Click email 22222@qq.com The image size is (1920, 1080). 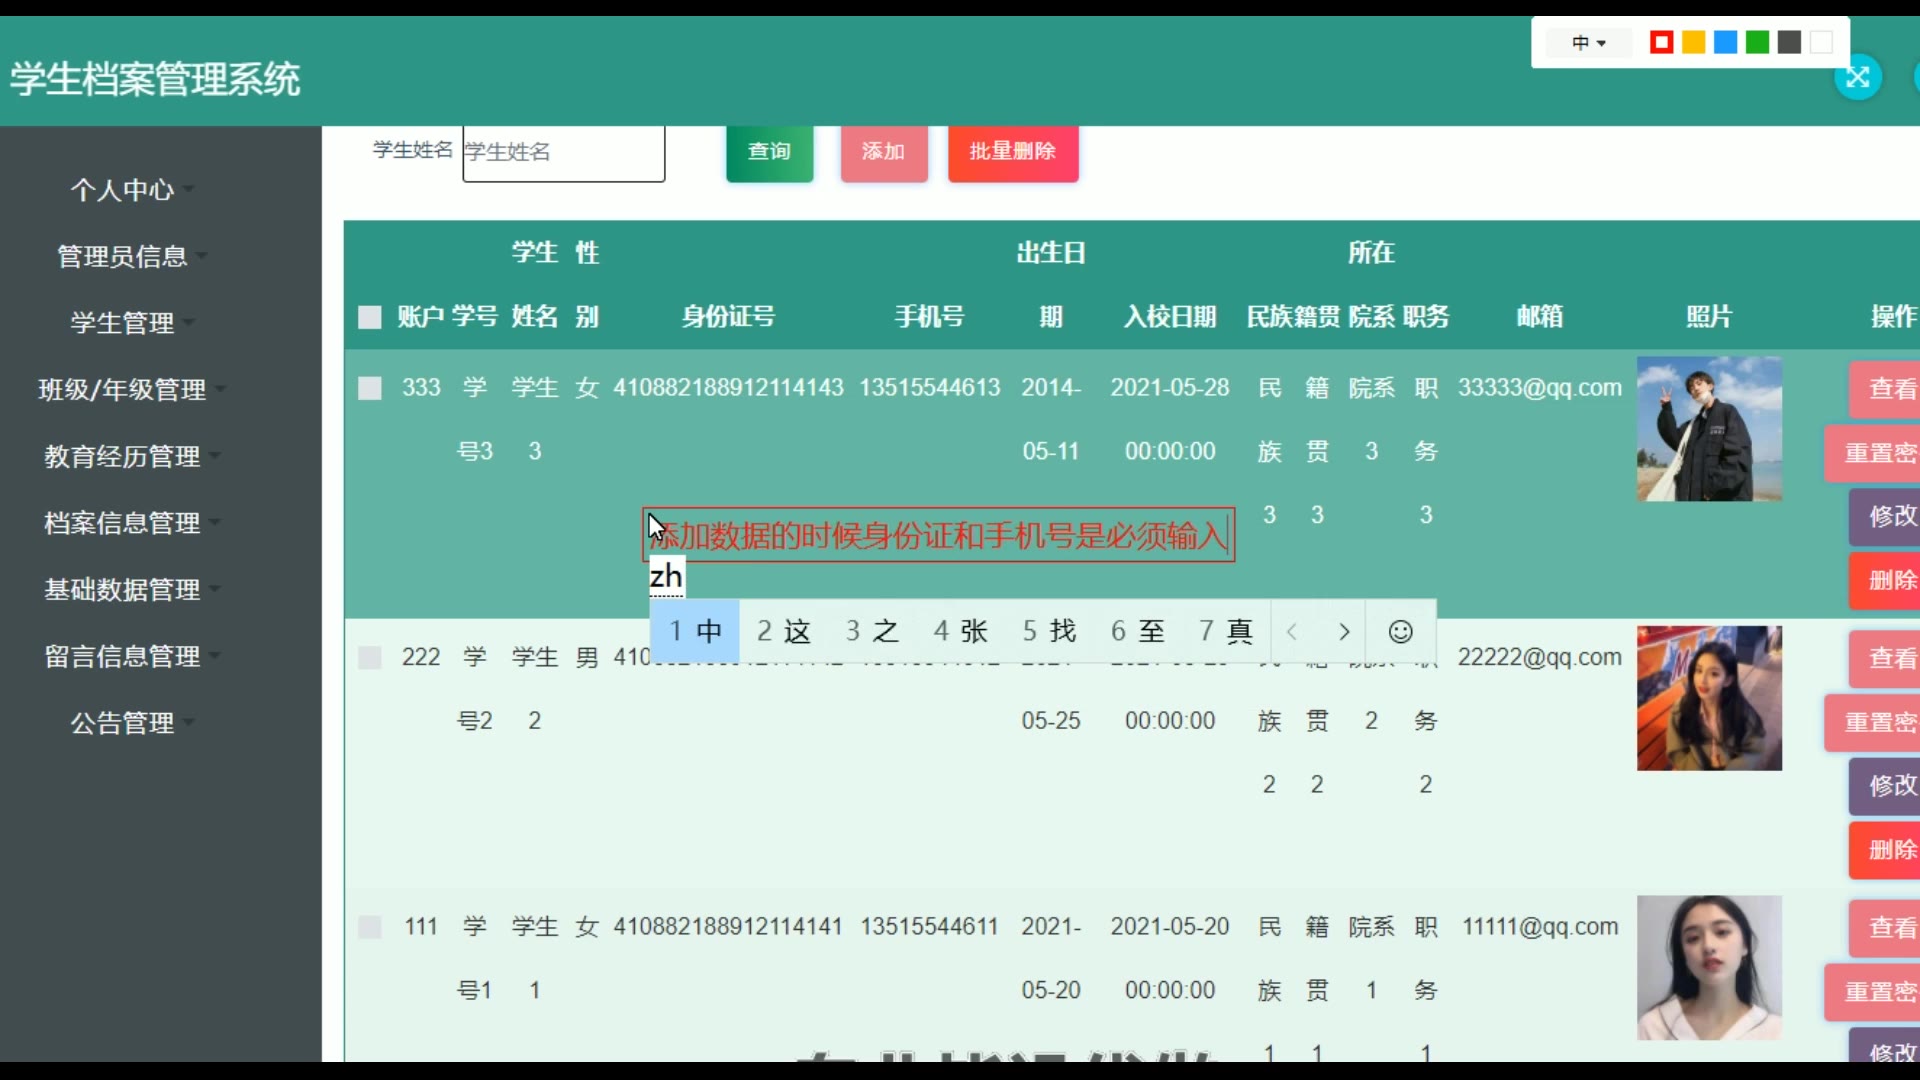pyautogui.click(x=1539, y=657)
